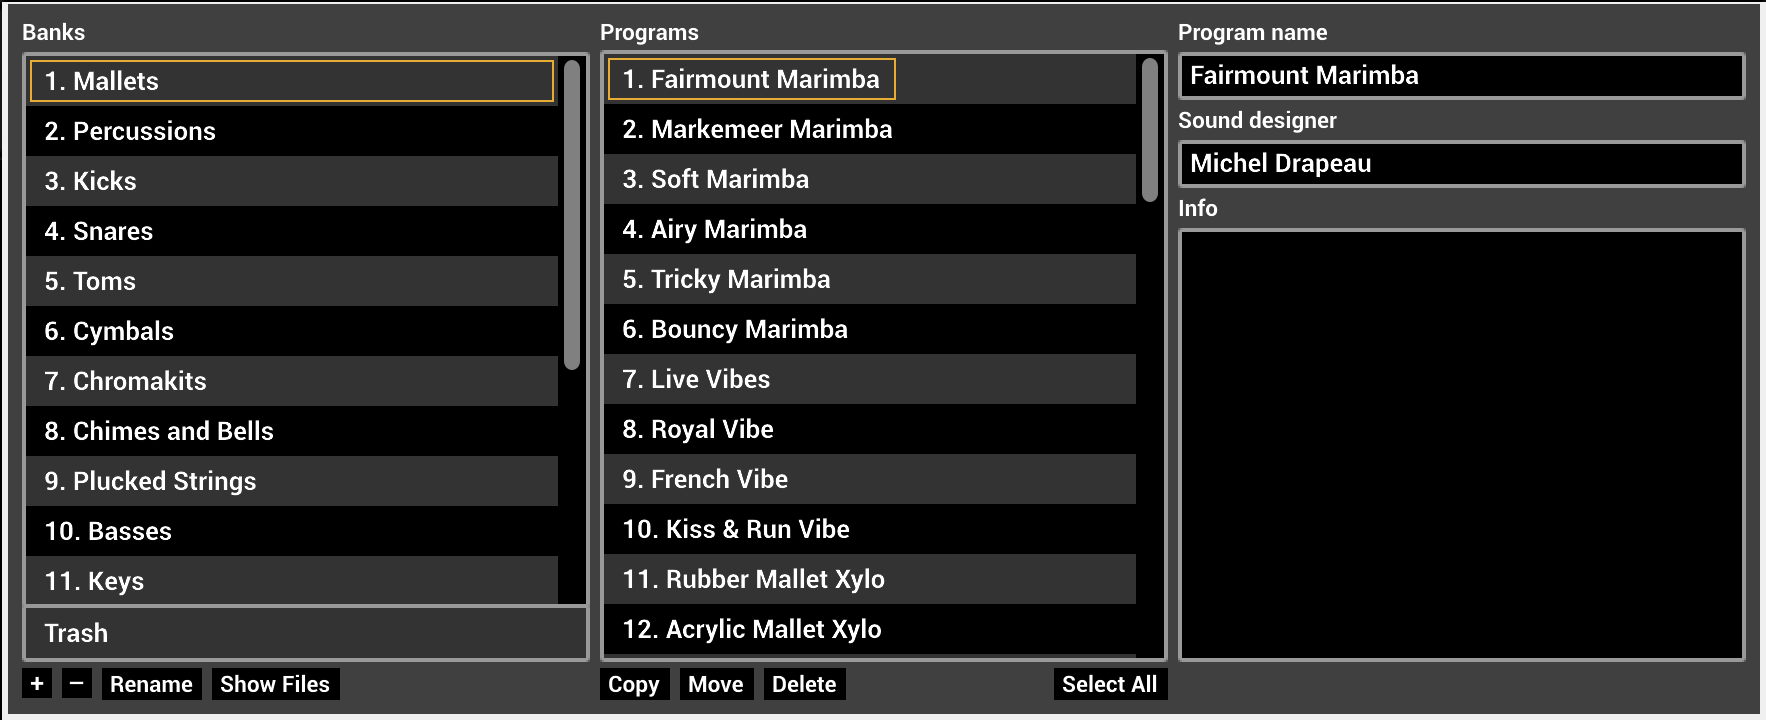The image size is (1766, 720).
Task: Click the Program name text field
Action: [1461, 76]
